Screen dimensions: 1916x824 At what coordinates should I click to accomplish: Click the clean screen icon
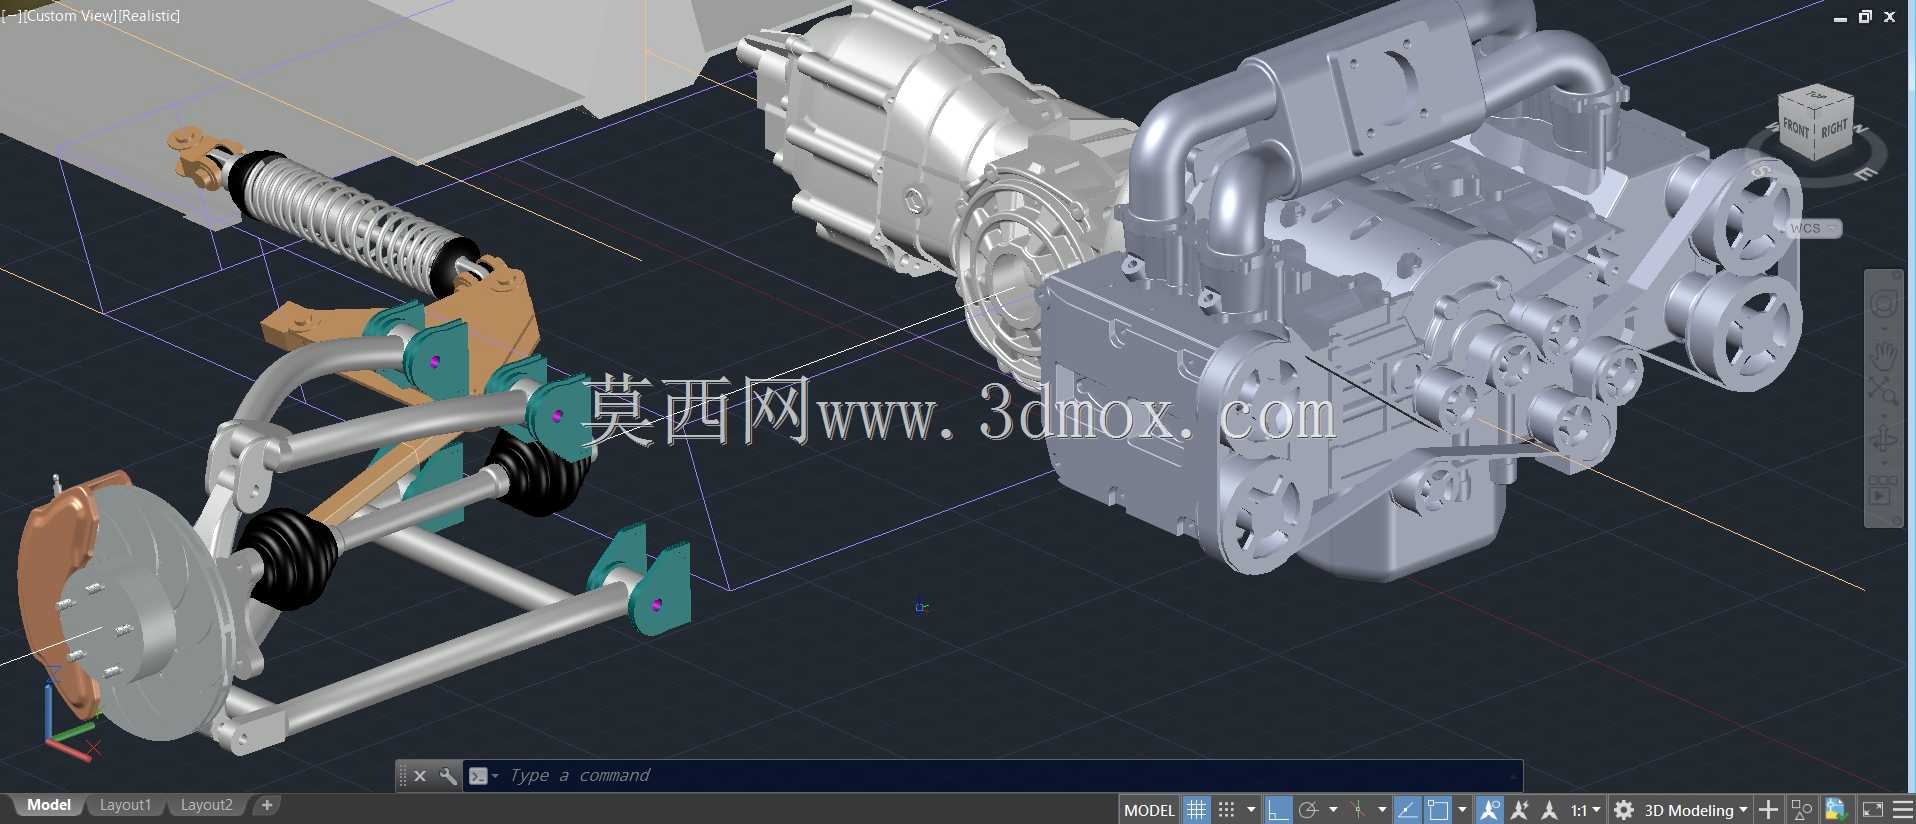click(x=1873, y=810)
